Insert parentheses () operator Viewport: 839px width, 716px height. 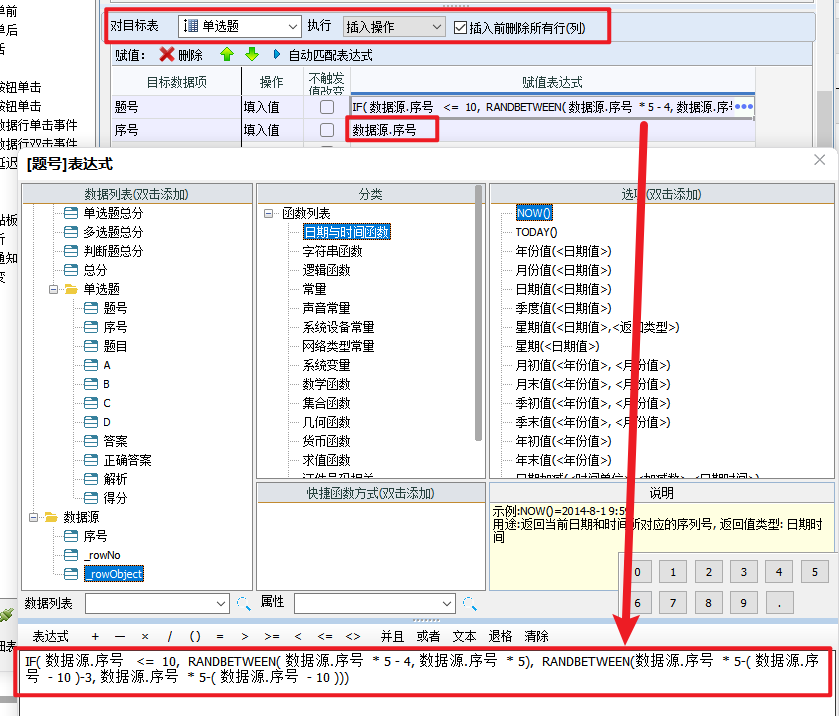pos(195,636)
